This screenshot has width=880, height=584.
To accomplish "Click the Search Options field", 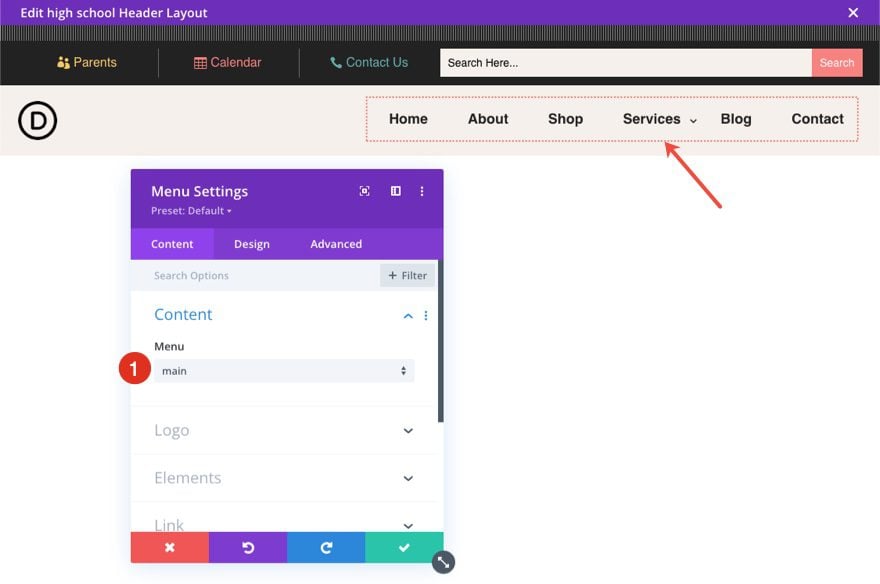I will [x=255, y=275].
